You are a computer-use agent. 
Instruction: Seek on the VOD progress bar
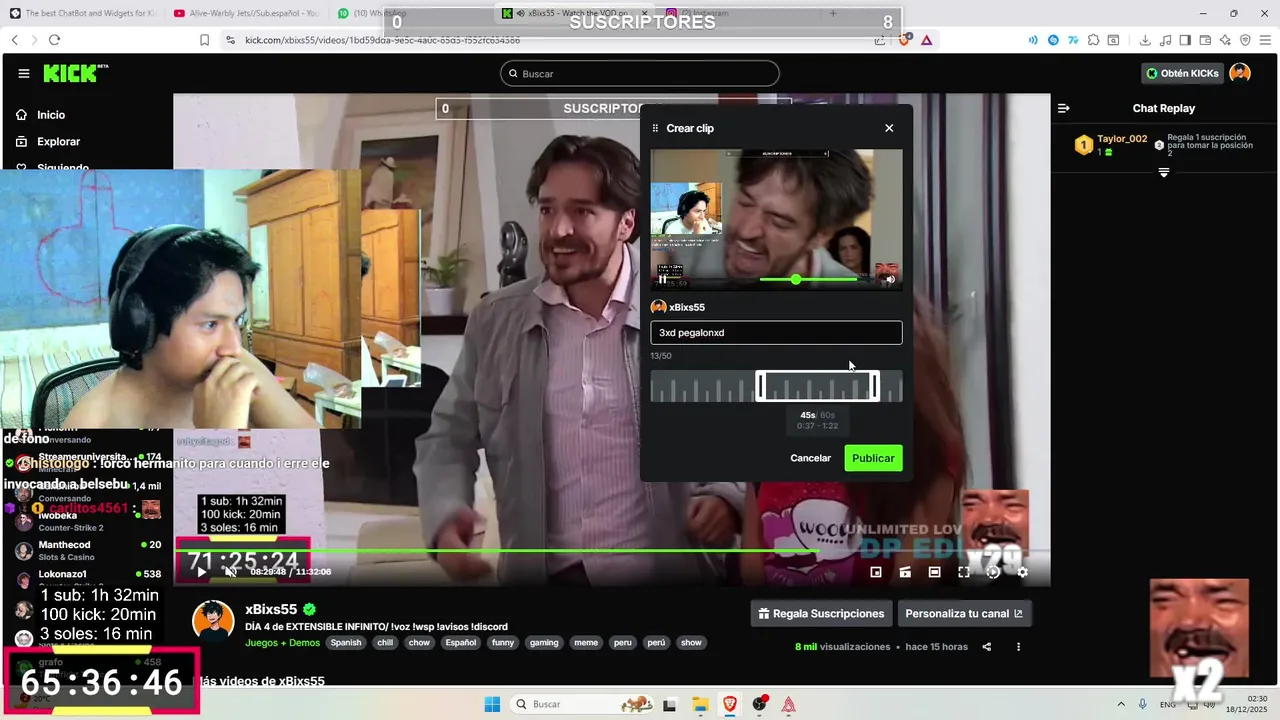point(611,551)
